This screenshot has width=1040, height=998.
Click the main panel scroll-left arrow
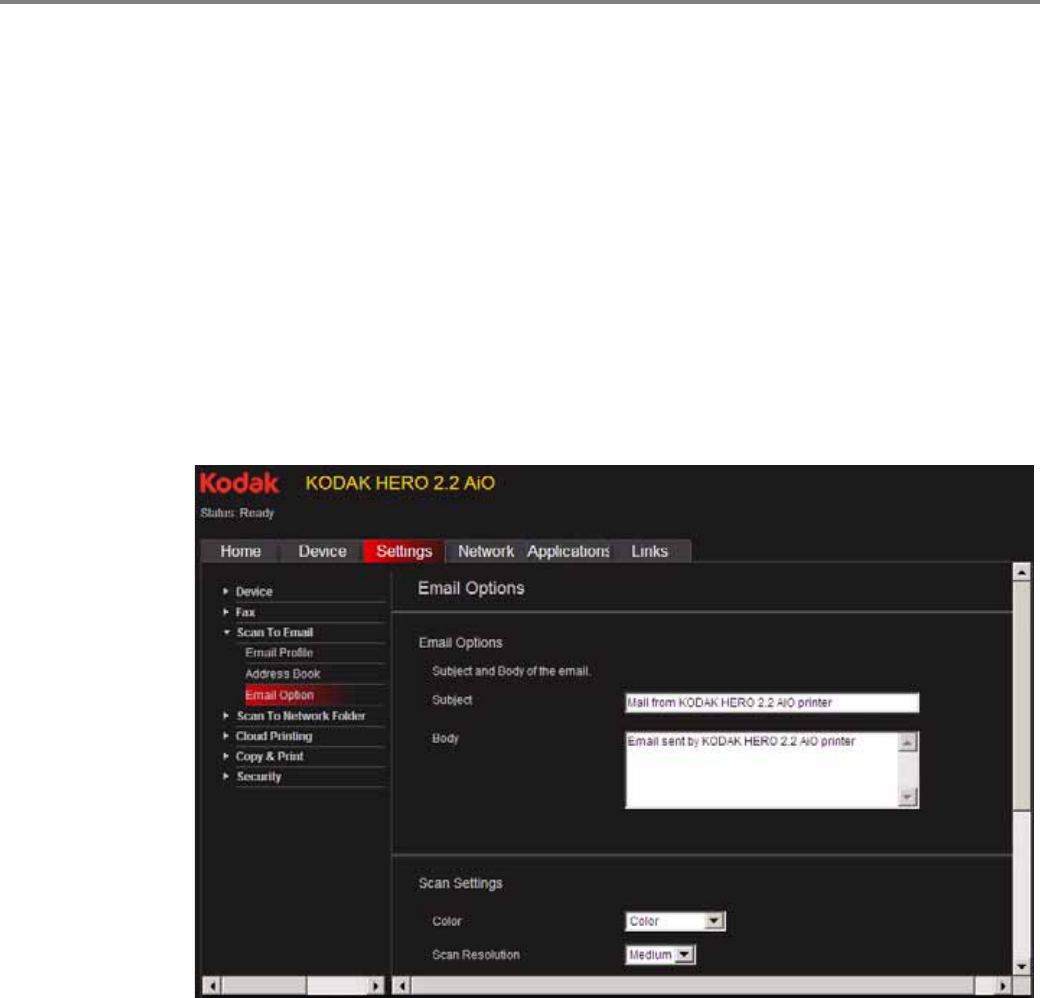(x=402, y=985)
